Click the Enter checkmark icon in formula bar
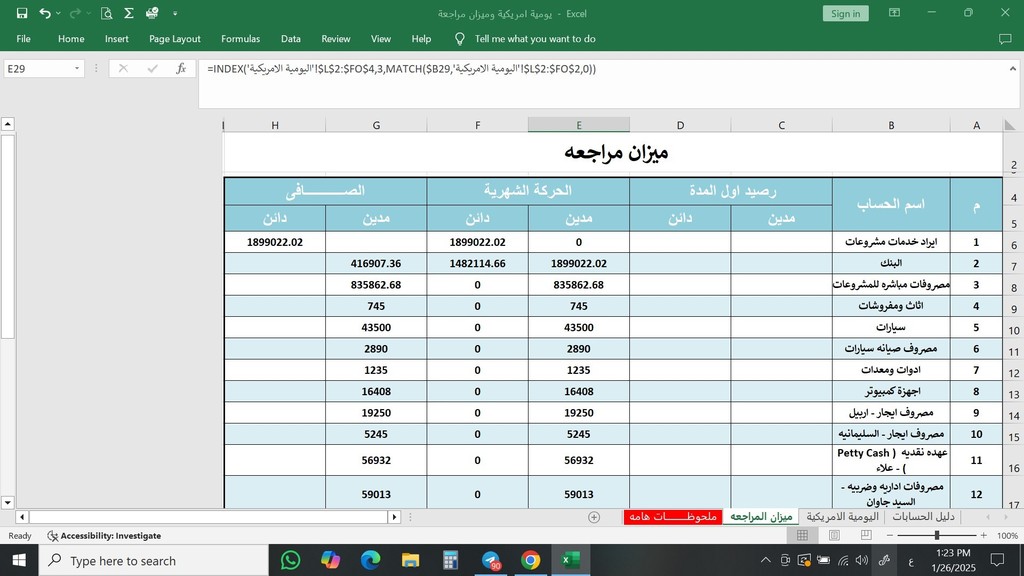 tap(152, 69)
